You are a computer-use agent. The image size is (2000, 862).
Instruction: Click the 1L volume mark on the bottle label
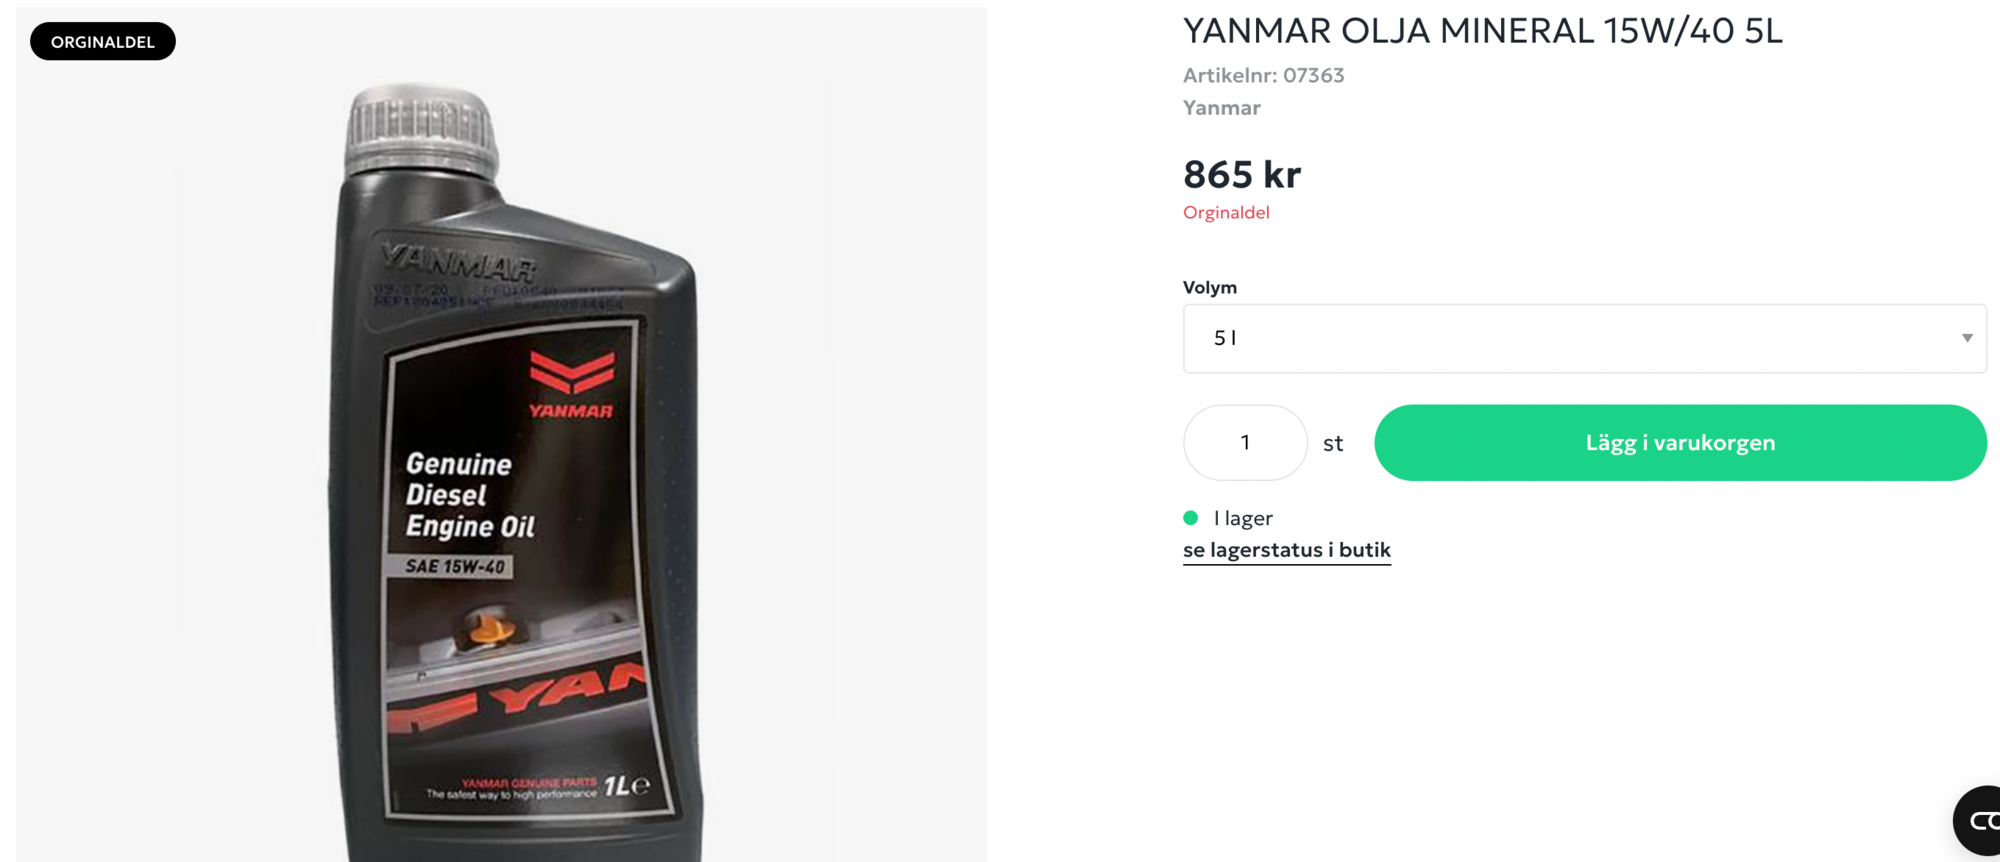625,786
